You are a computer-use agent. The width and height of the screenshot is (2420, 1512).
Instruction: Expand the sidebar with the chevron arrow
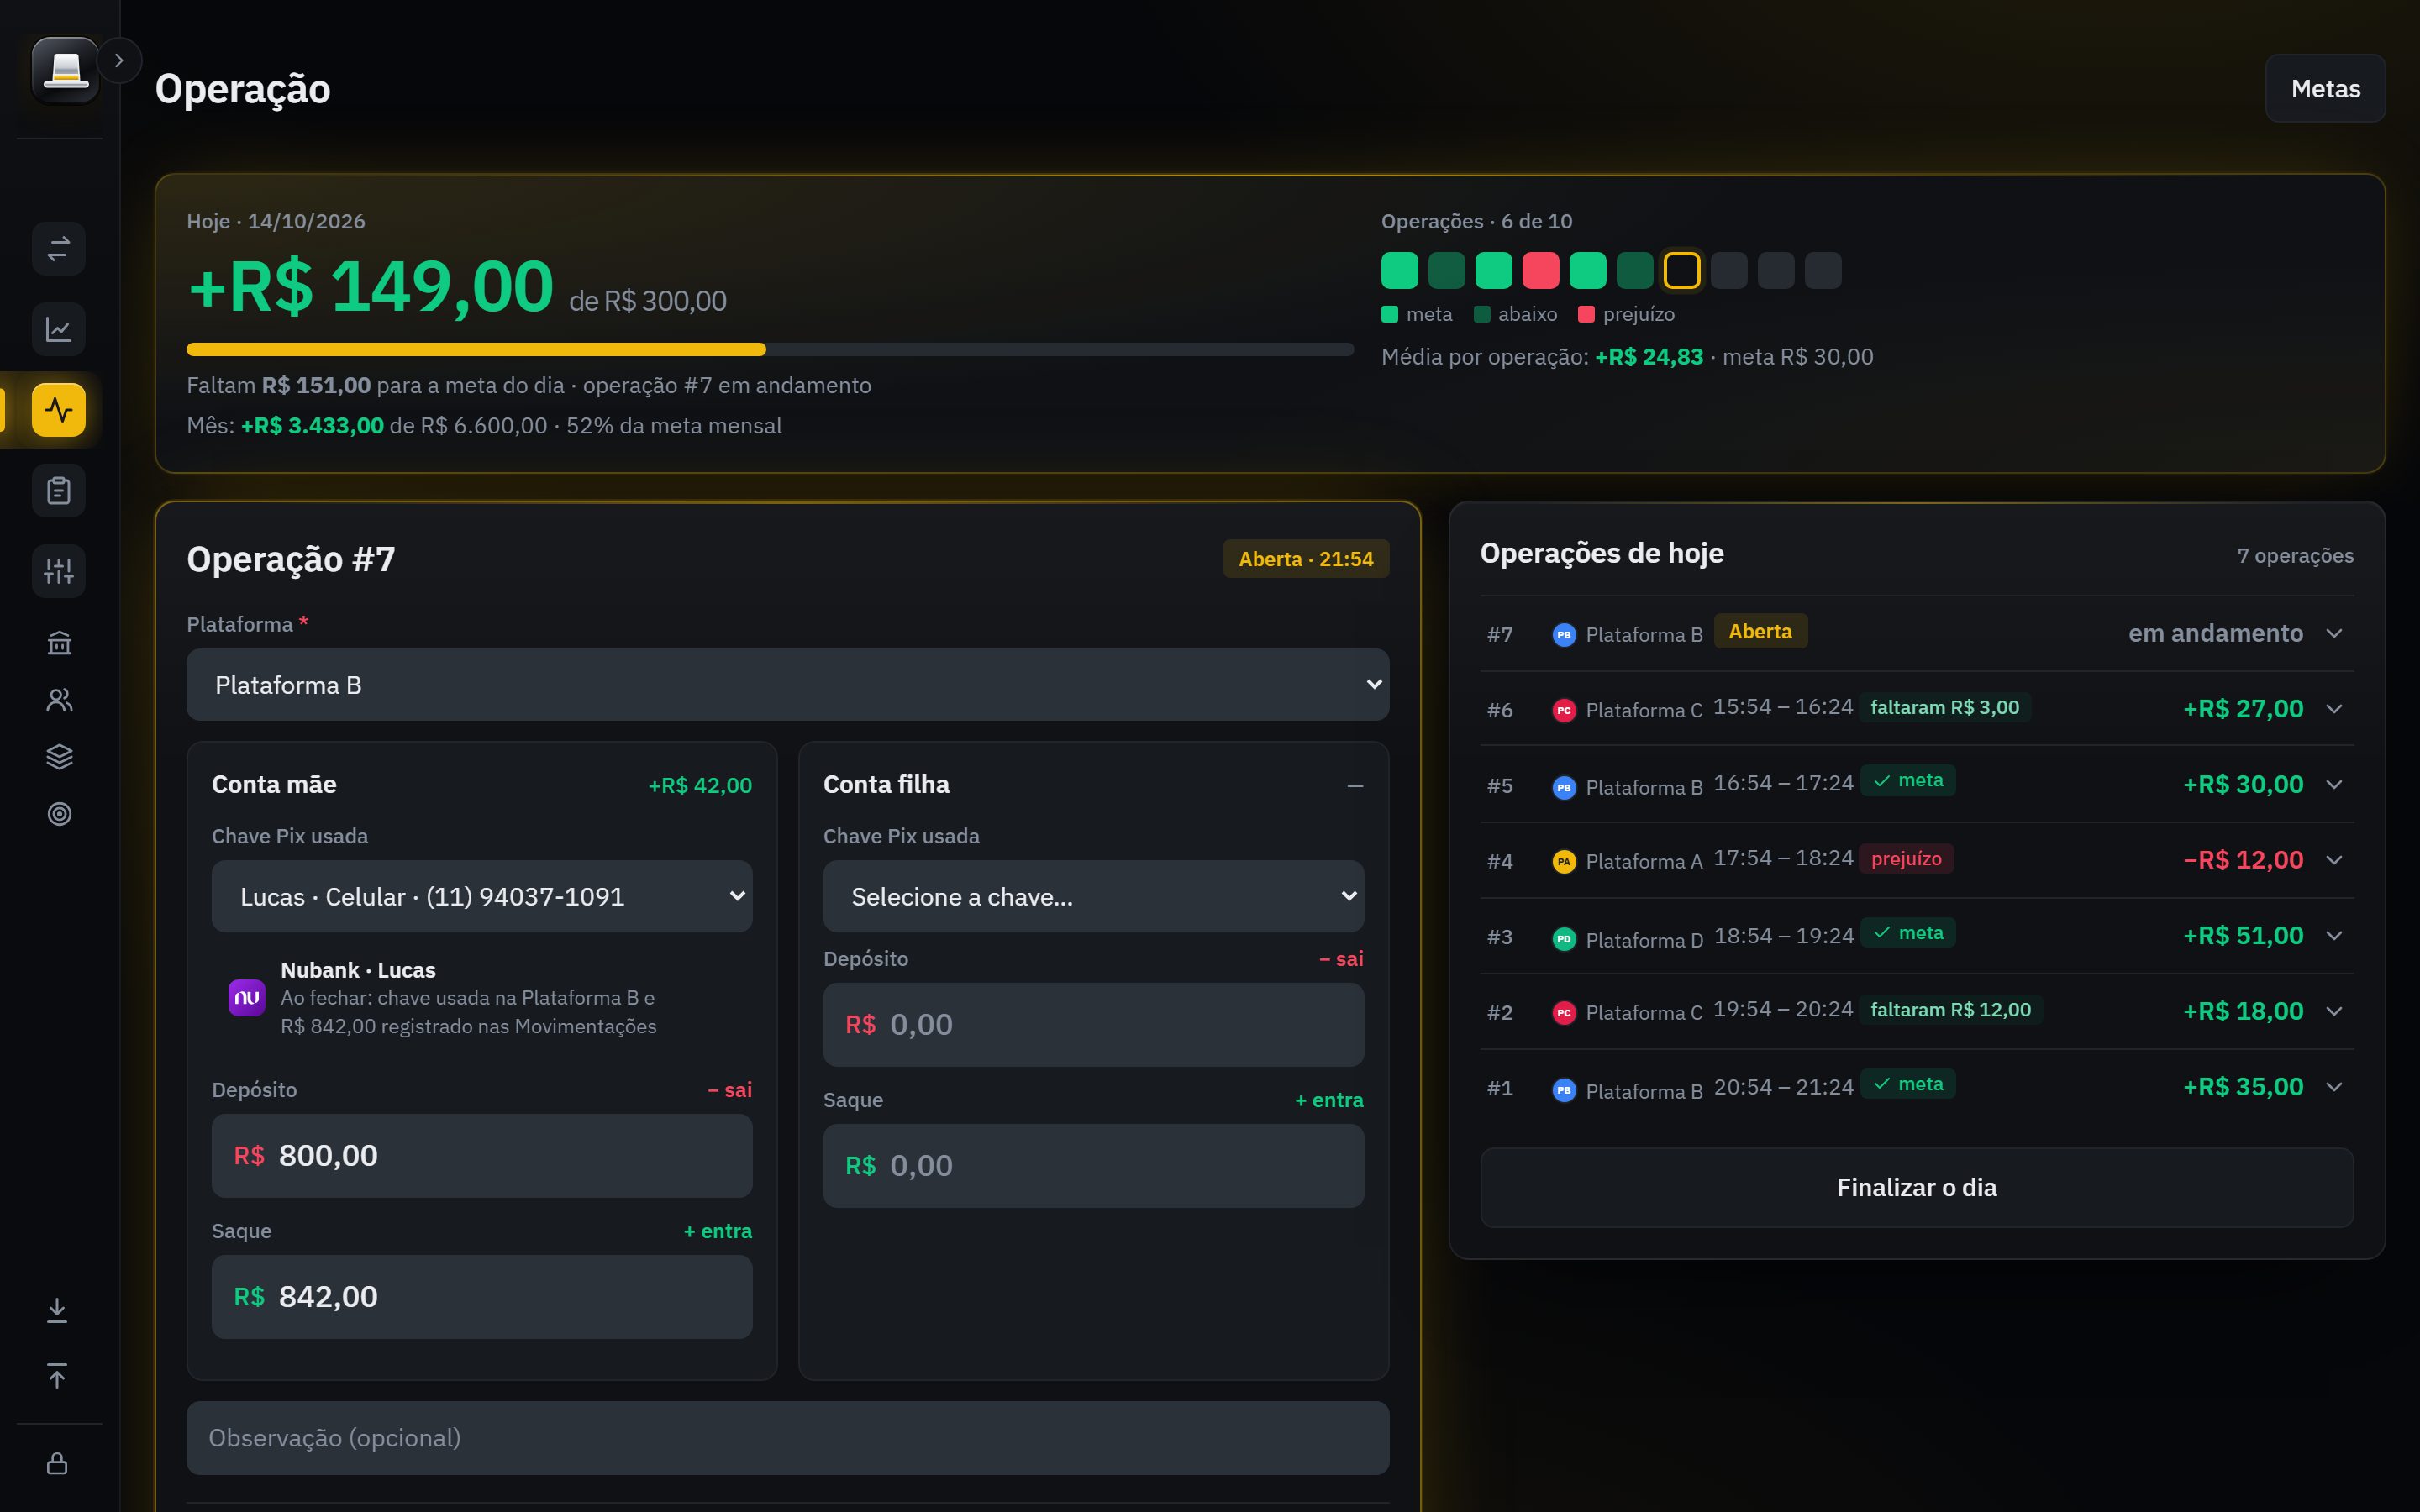coord(119,61)
